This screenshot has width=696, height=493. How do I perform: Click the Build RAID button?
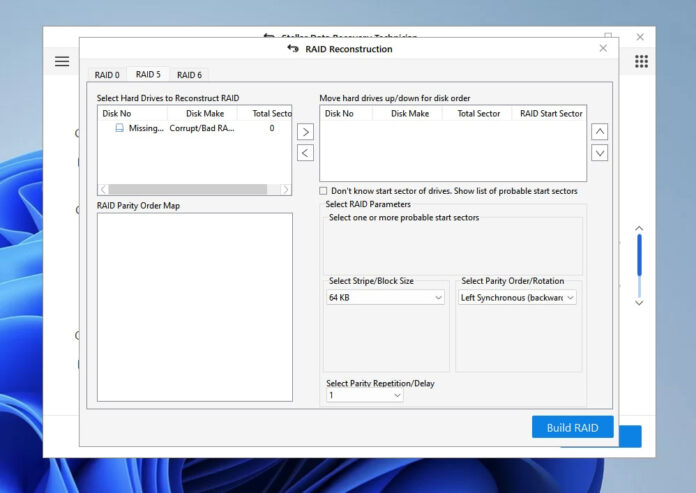pos(572,427)
